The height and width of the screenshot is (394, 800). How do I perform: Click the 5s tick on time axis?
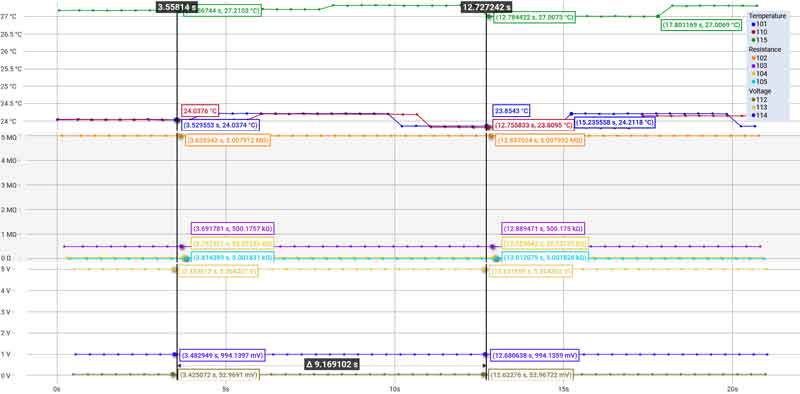click(x=225, y=388)
